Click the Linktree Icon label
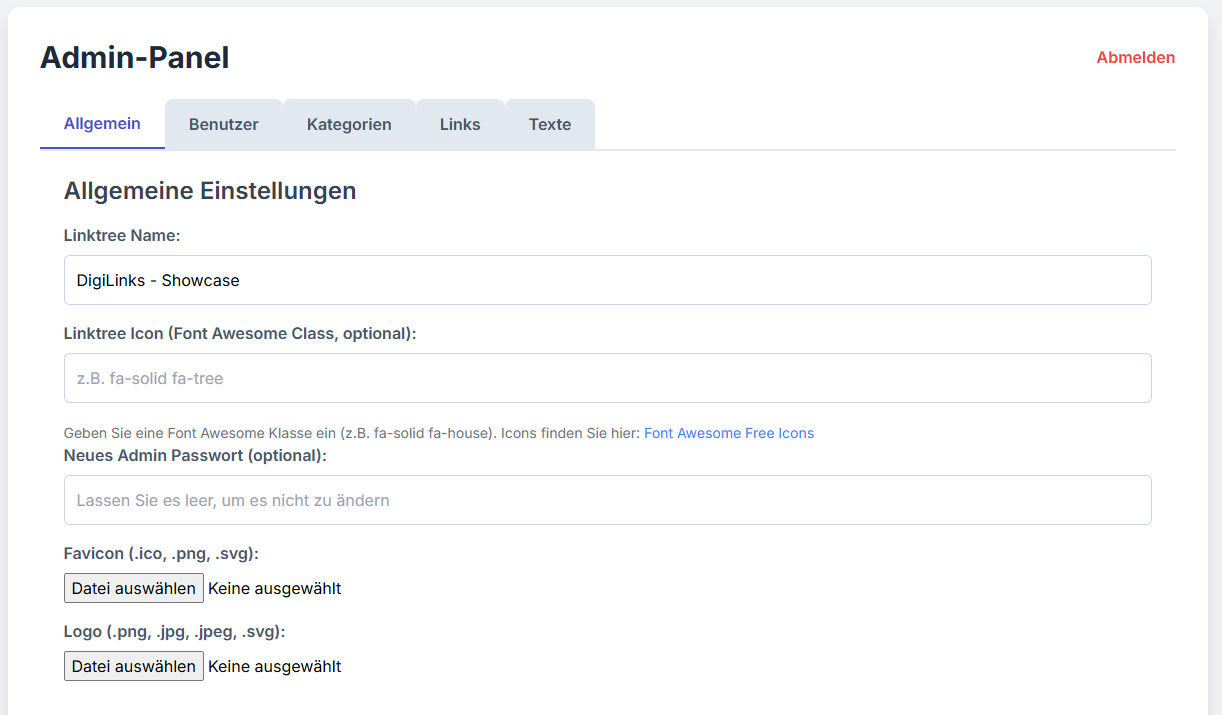Screen dimensions: 1222x715 tap(240, 333)
